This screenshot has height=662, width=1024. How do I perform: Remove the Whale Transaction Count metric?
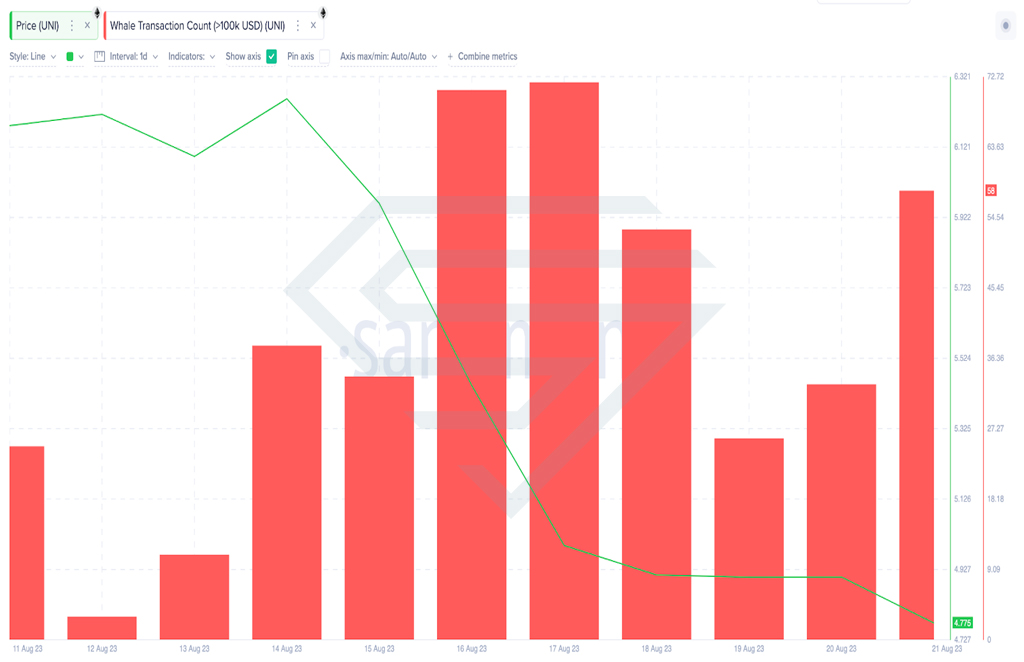pyautogui.click(x=313, y=25)
